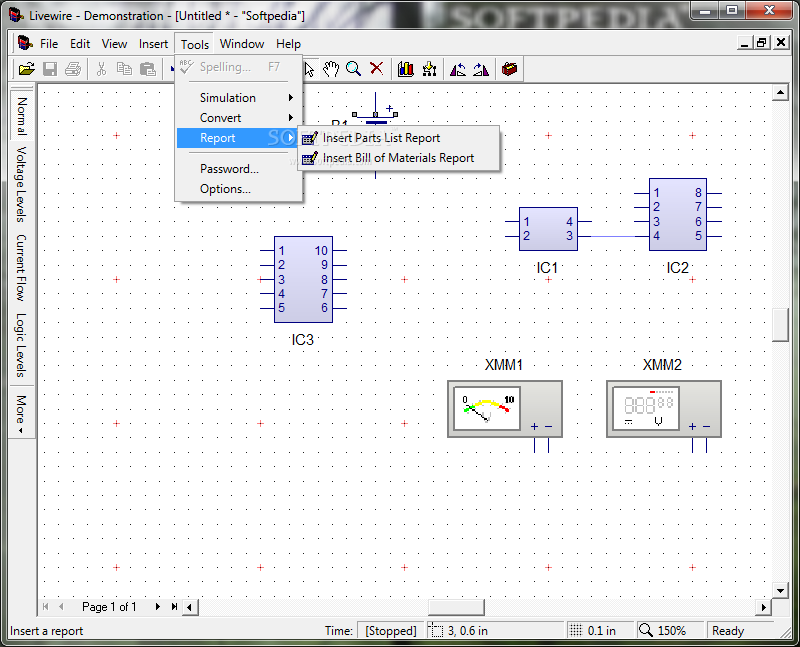800x647 pixels.
Task: Click the XMM2 label text
Action: point(662,365)
